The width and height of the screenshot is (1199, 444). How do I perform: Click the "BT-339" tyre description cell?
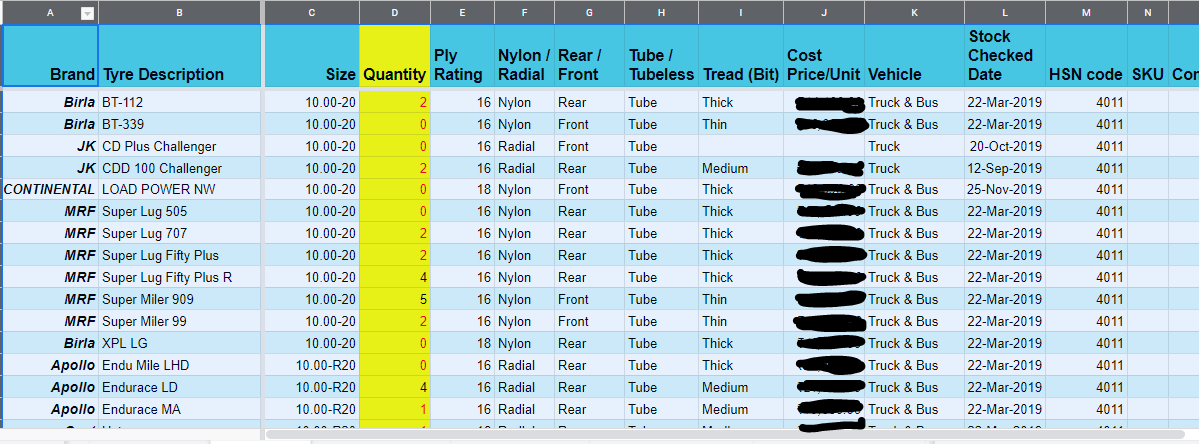point(179,124)
